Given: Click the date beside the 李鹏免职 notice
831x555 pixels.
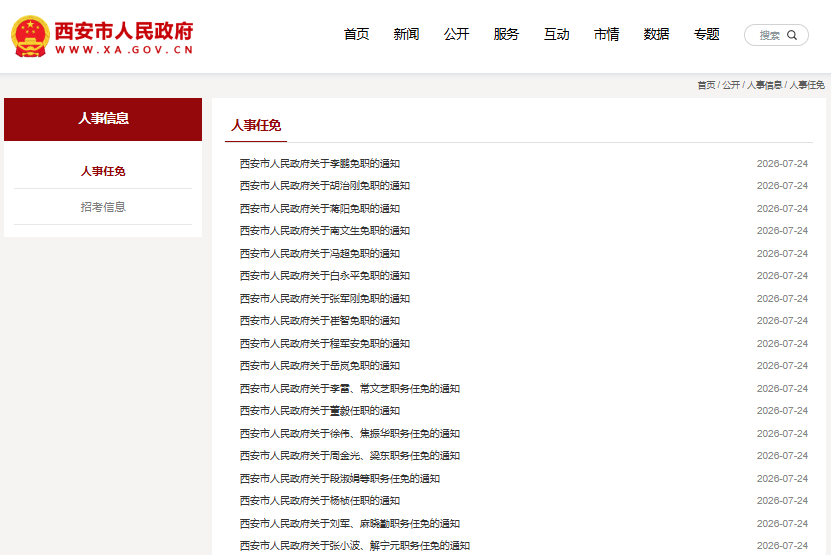Looking at the screenshot, I should (x=782, y=164).
